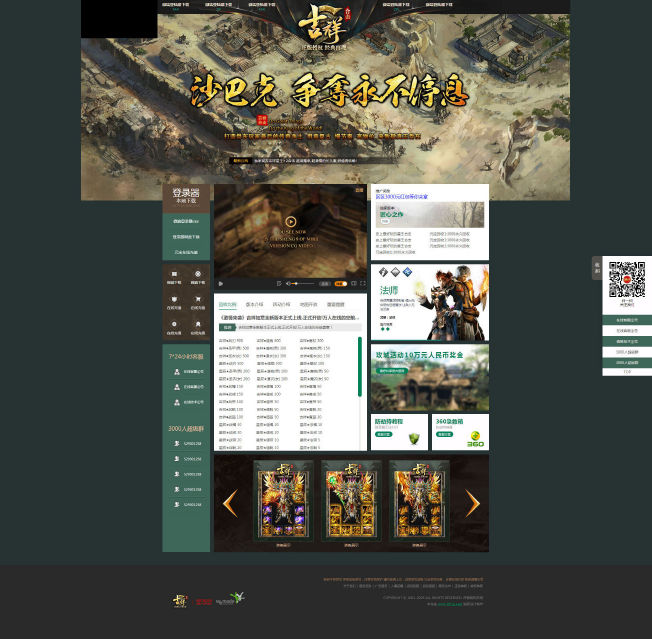Open the middle equipment card thumbnail

[x=351, y=501]
